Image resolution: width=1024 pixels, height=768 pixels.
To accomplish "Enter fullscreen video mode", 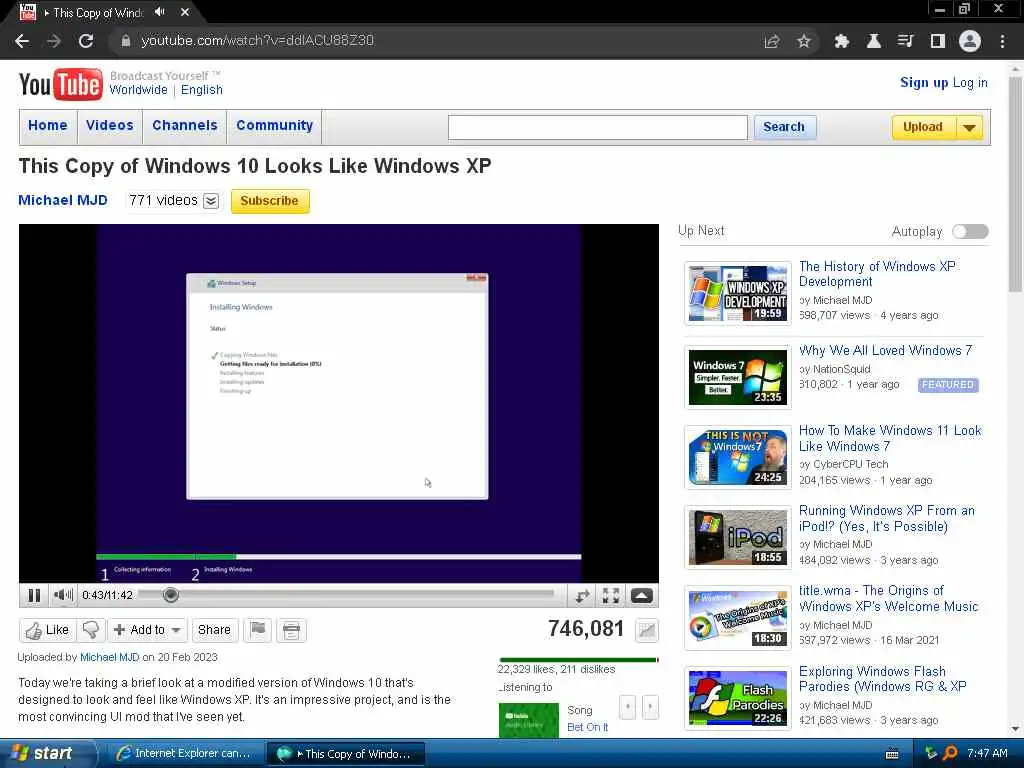I will [x=611, y=595].
